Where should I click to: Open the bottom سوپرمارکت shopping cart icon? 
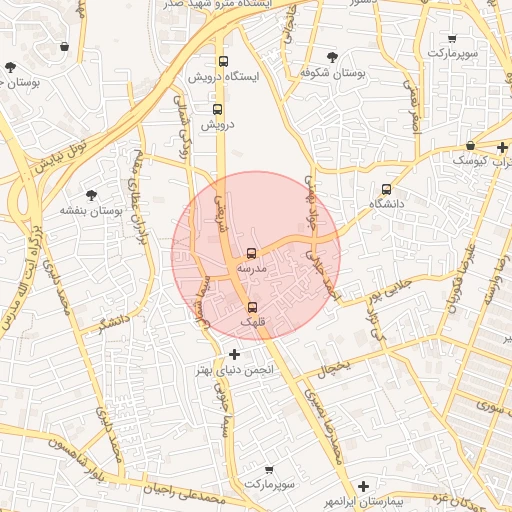point(269,470)
